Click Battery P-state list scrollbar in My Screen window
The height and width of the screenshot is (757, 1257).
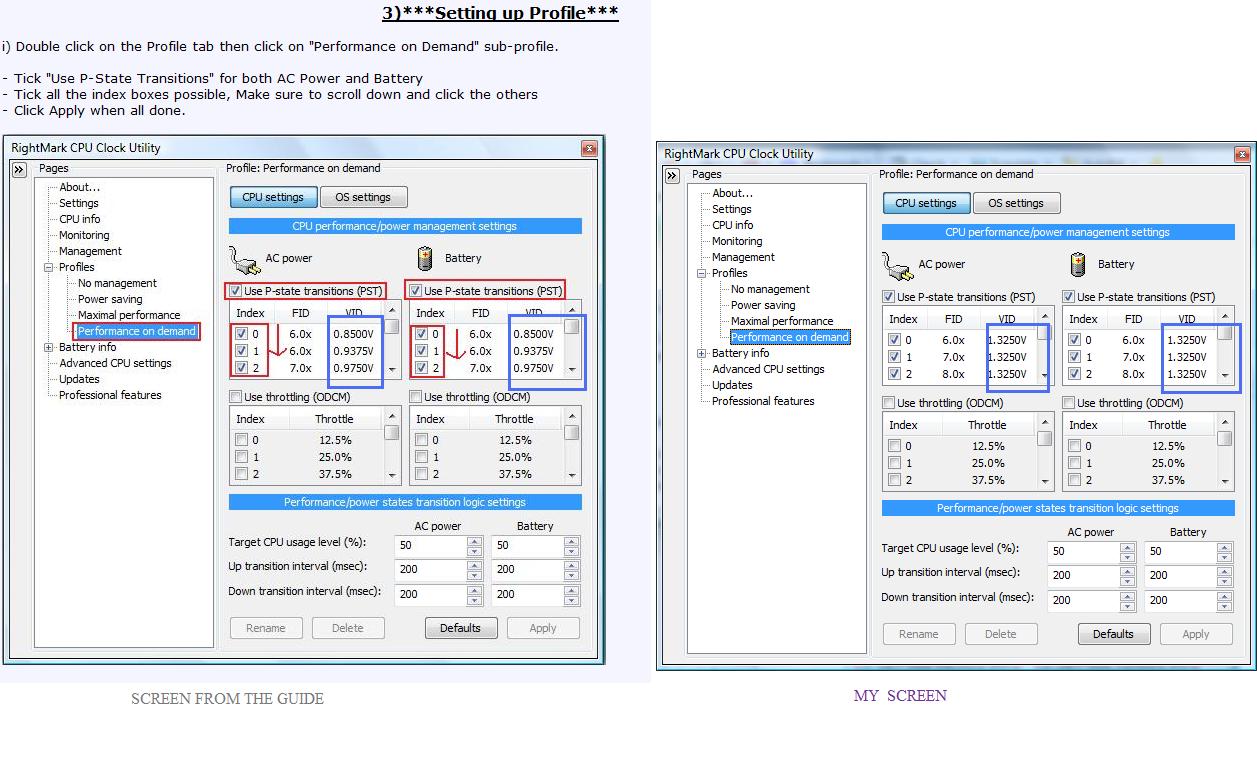(x=1225, y=348)
